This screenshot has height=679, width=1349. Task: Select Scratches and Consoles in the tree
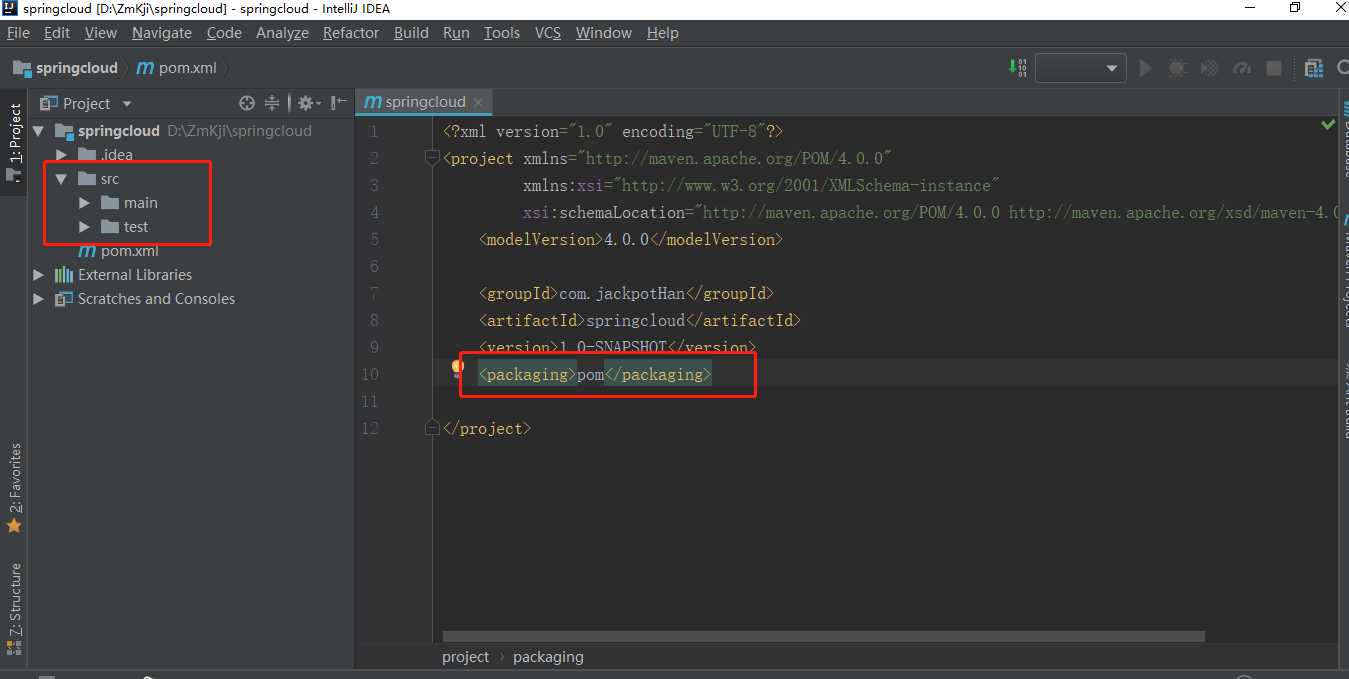(145, 299)
